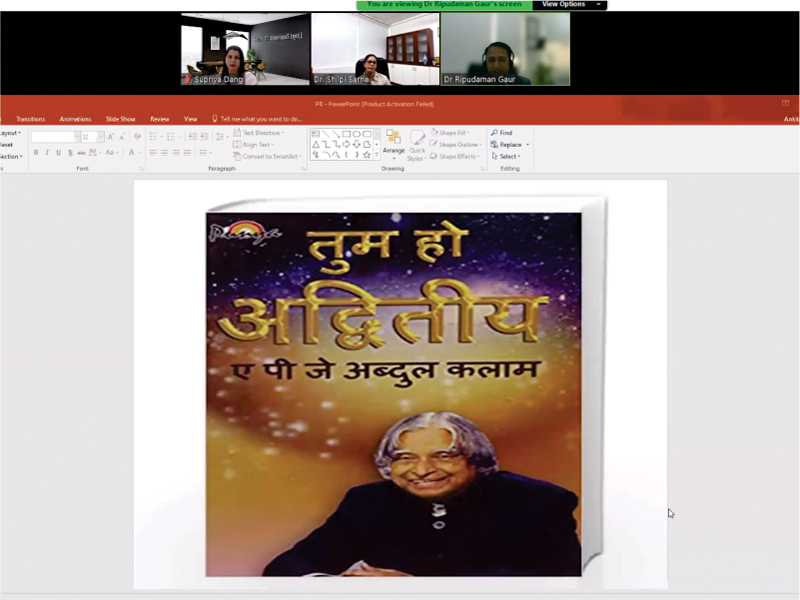The width and height of the screenshot is (800, 600).
Task: Toggle Text Shadow in Font group
Action: pos(70,153)
